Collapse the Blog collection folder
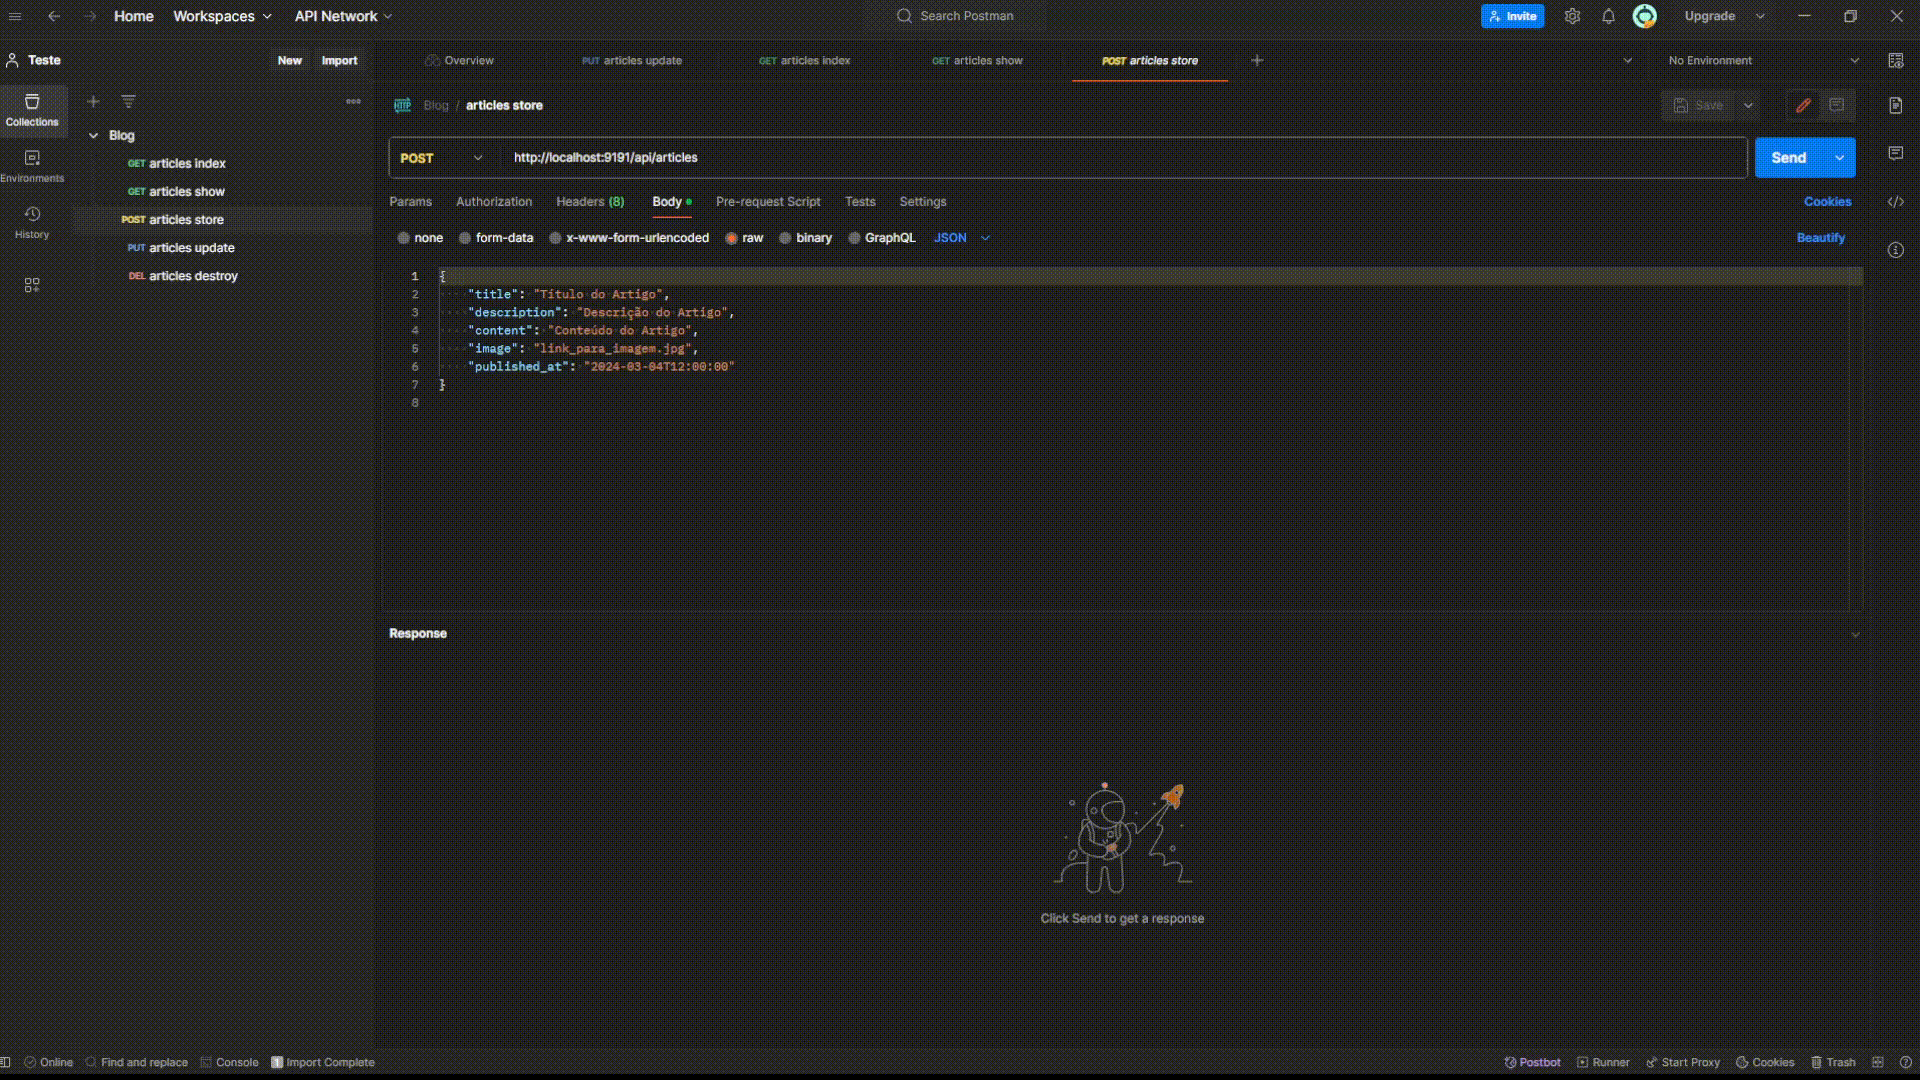This screenshot has width=1920, height=1080. click(94, 135)
